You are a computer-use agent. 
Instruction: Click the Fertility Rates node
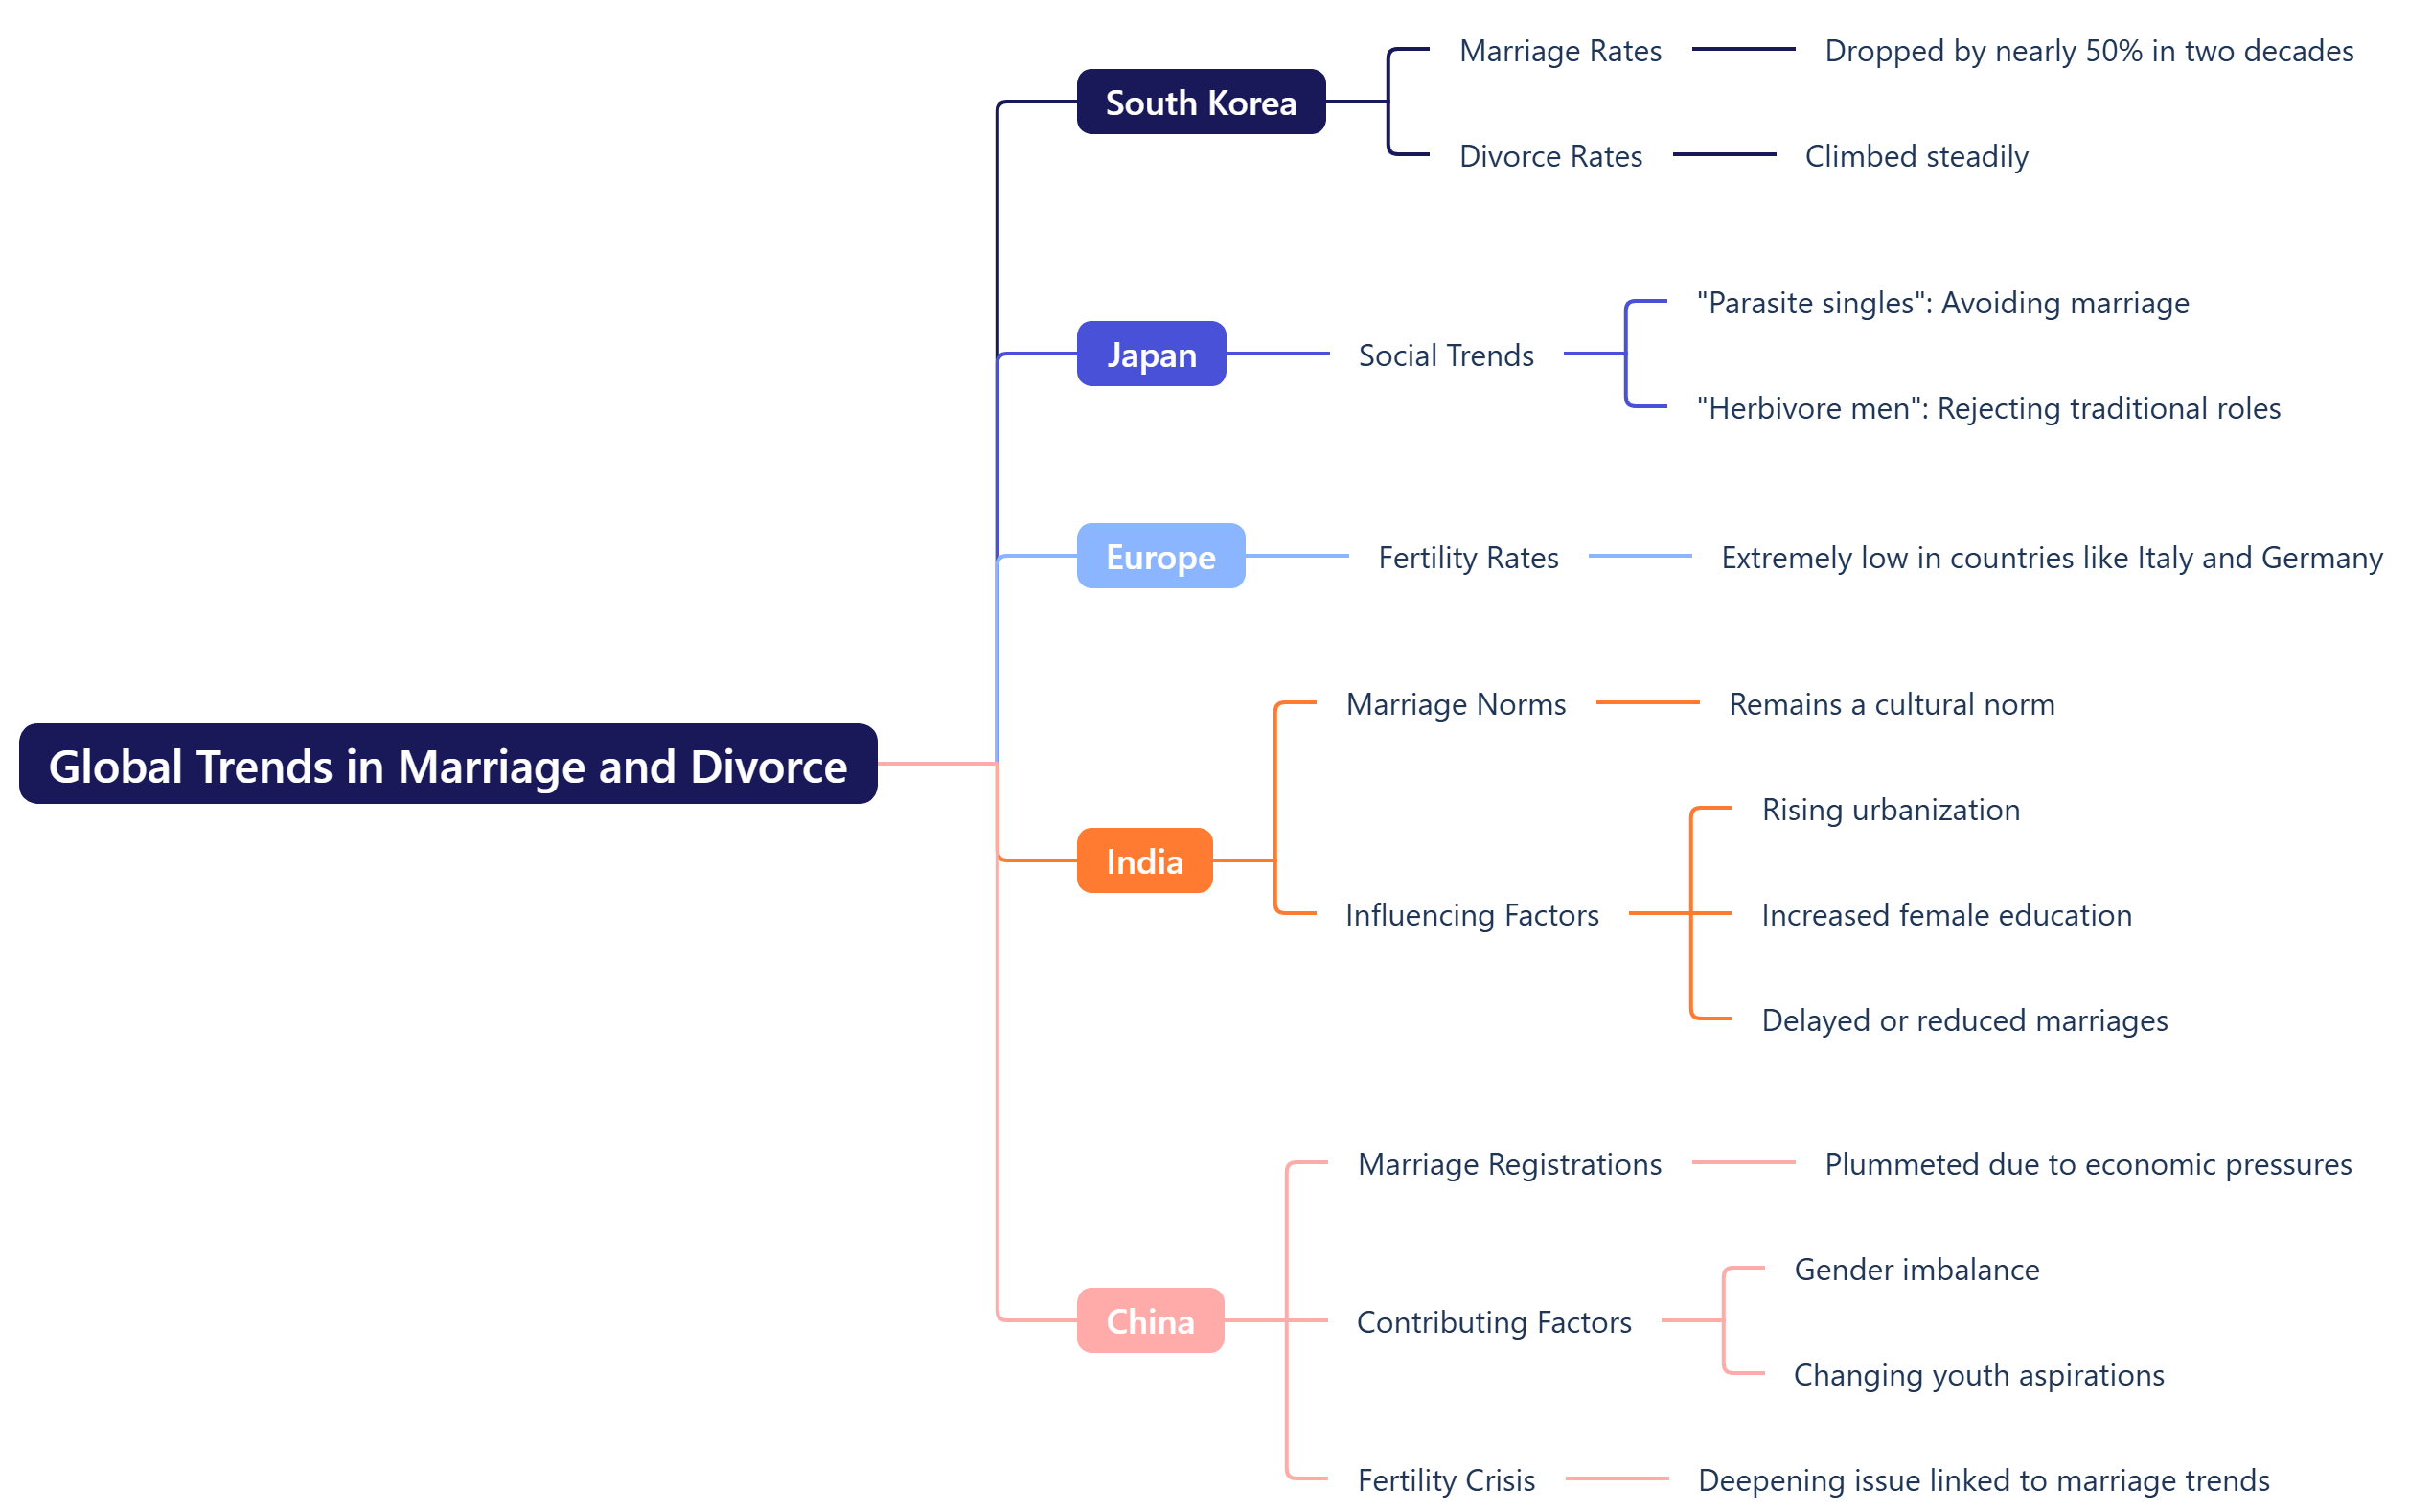click(1467, 557)
